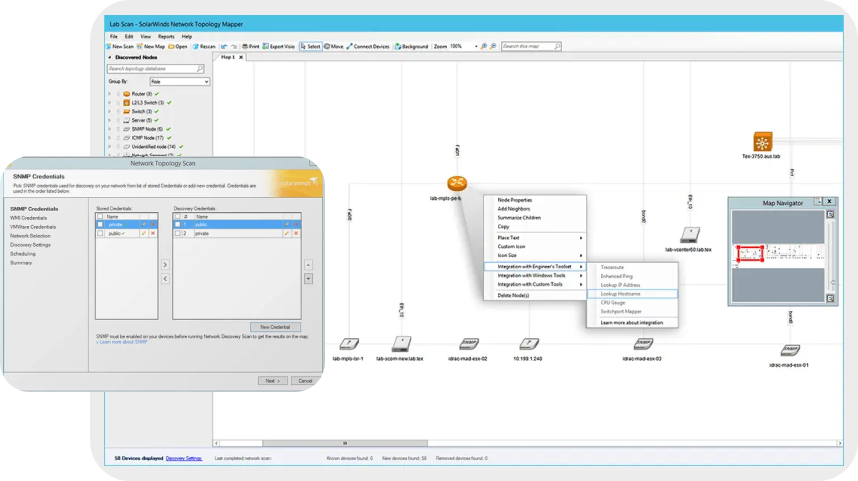858x481 pixels.
Task: Expand the Router (8) tree group
Action: click(x=109, y=94)
